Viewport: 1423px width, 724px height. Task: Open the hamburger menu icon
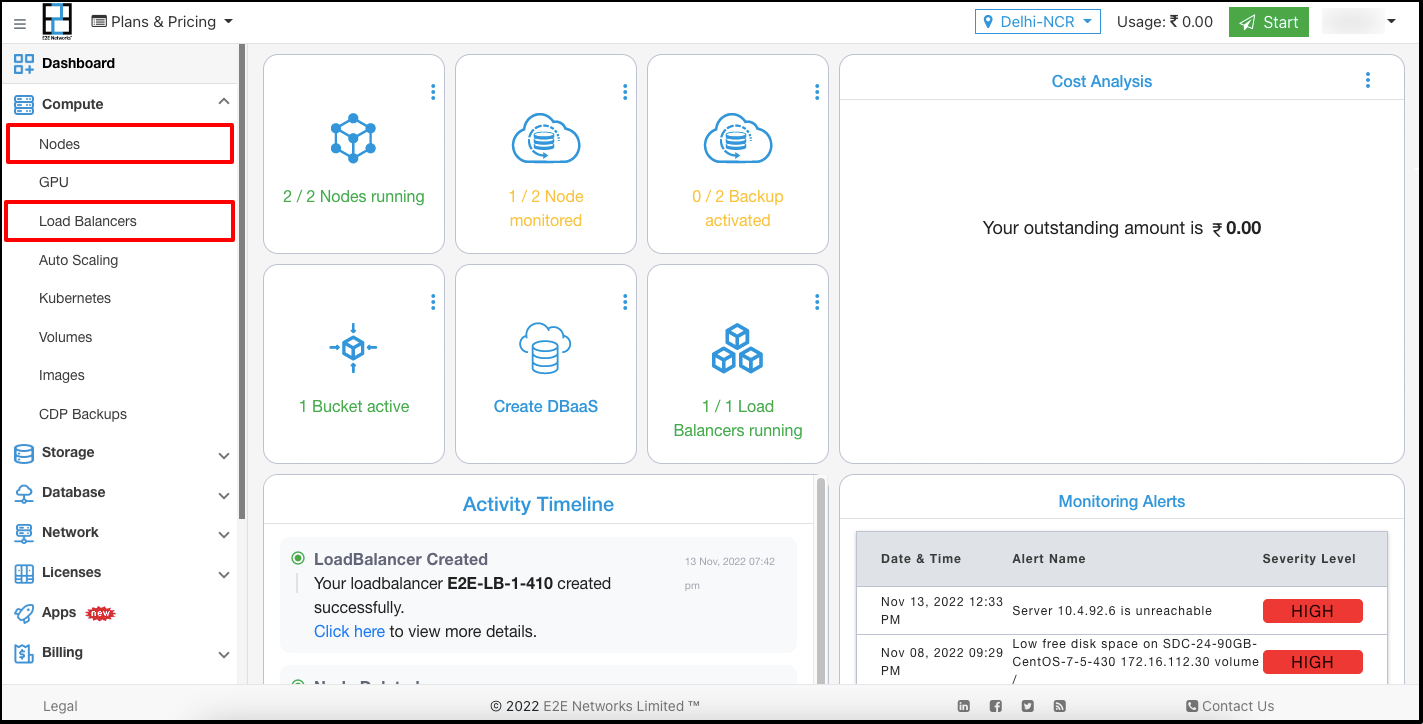coord(20,24)
